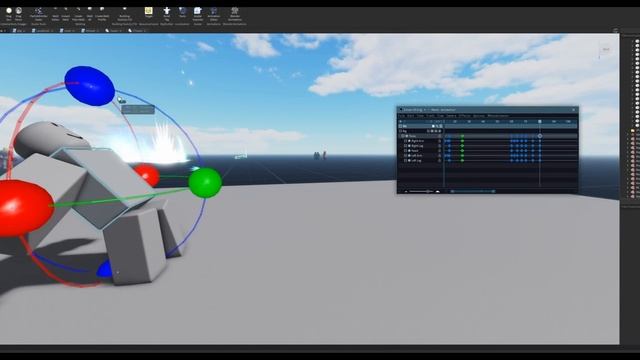The image size is (640, 360).
Task: Open Track menu in animator window
Action: tap(430, 116)
